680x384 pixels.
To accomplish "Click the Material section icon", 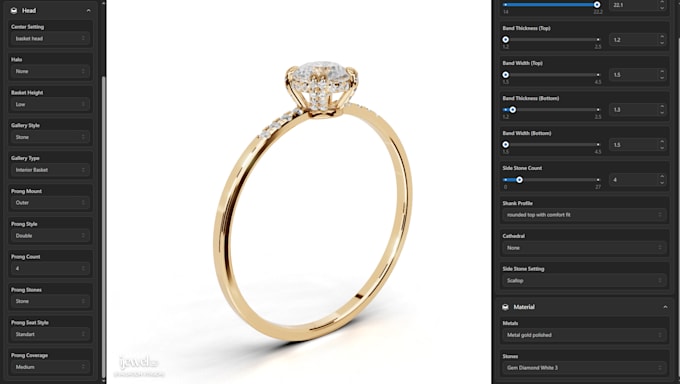I will [x=505, y=307].
